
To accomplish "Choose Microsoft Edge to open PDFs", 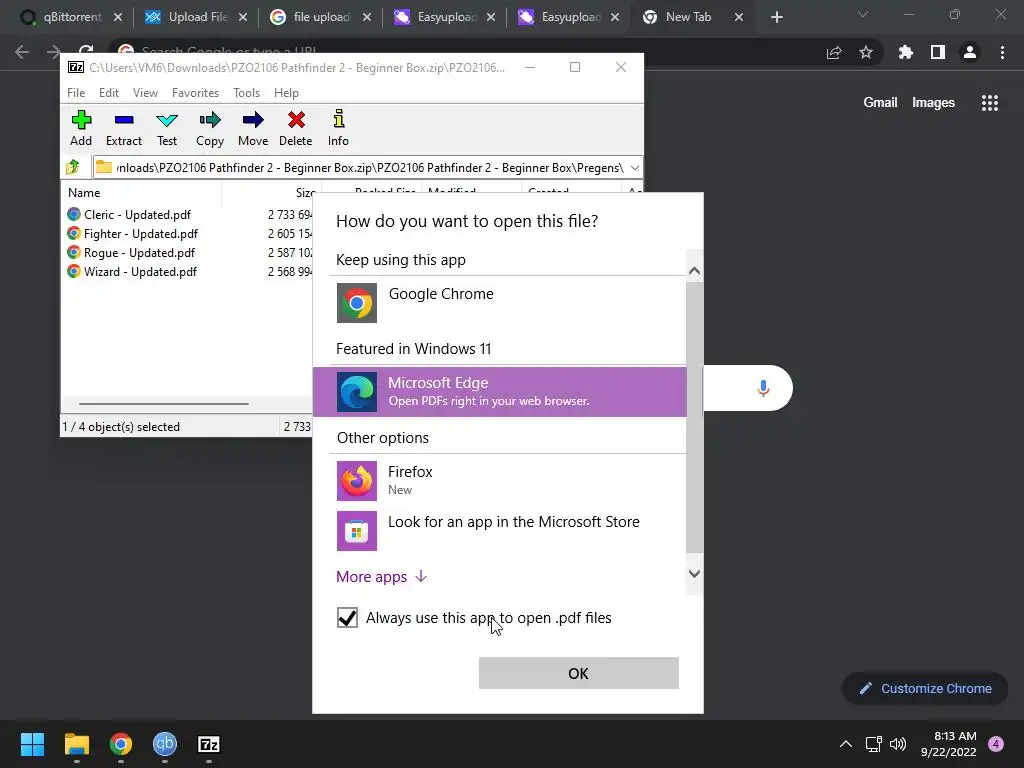I will point(500,392).
